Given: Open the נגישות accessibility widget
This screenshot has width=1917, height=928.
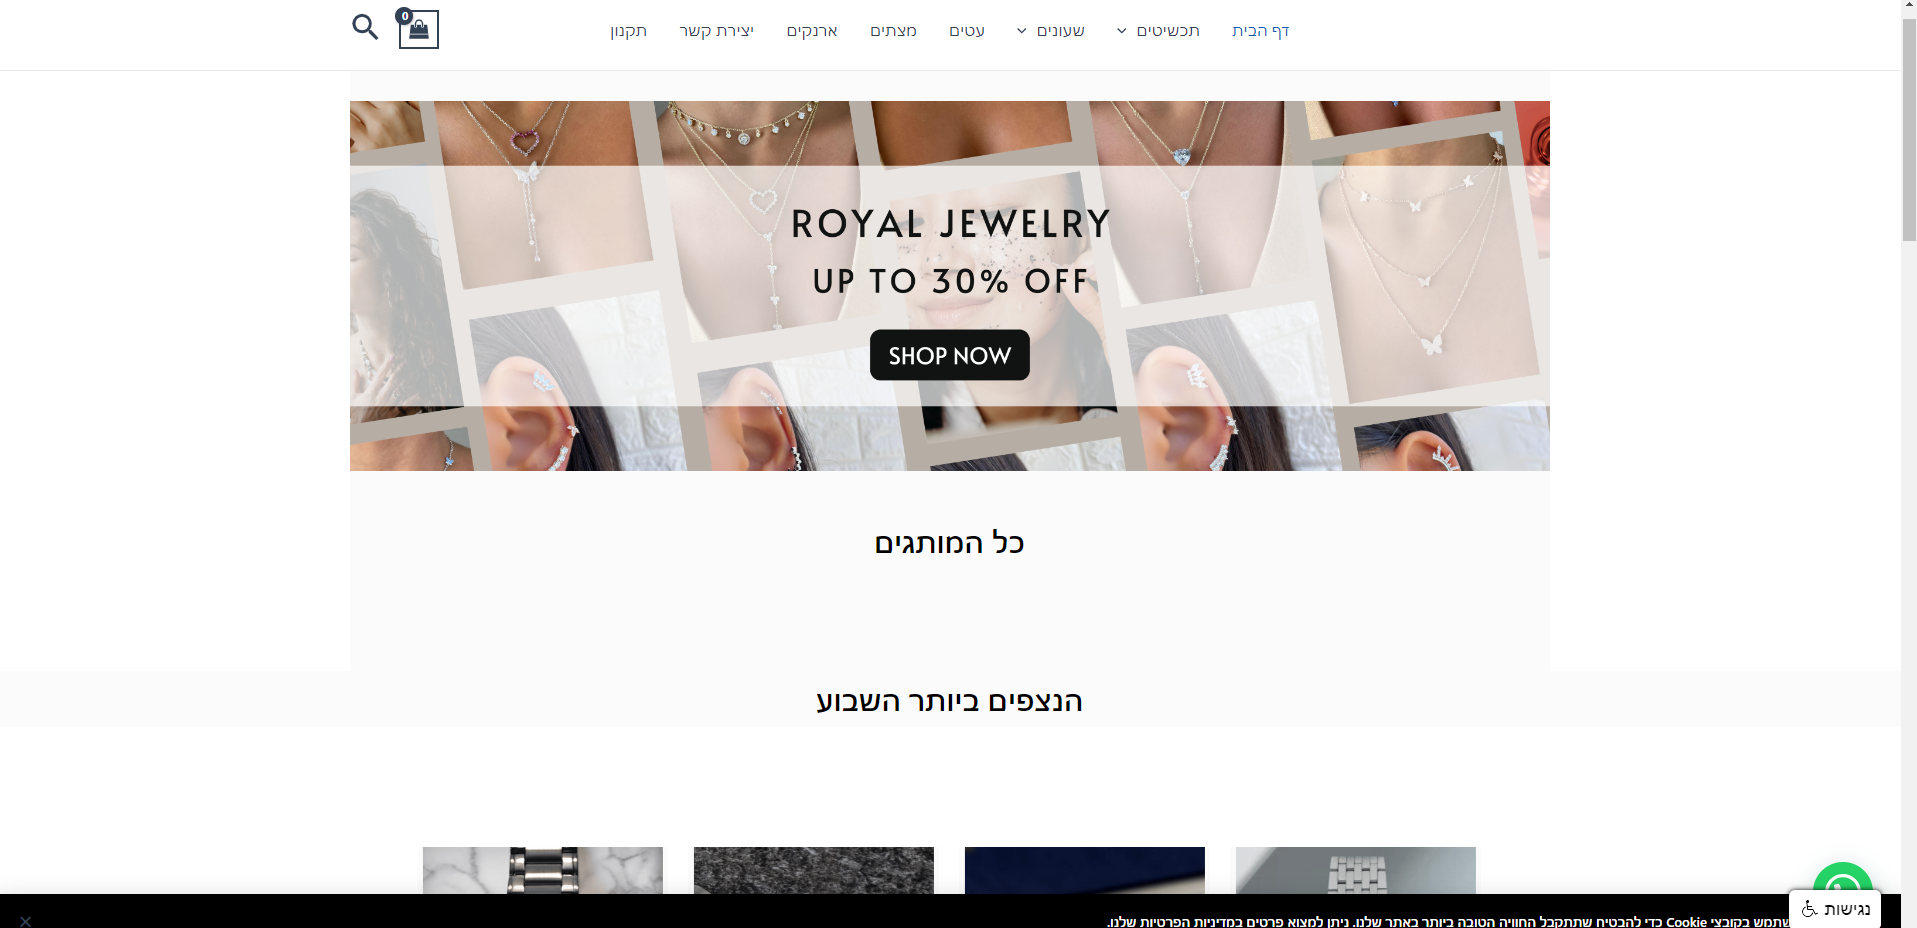Looking at the screenshot, I should pyautogui.click(x=1835, y=909).
